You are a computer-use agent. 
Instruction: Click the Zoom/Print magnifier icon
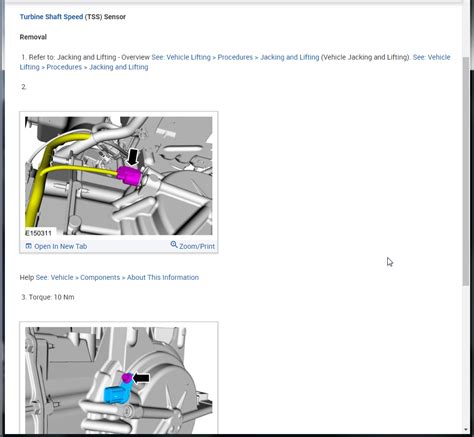[x=174, y=245]
